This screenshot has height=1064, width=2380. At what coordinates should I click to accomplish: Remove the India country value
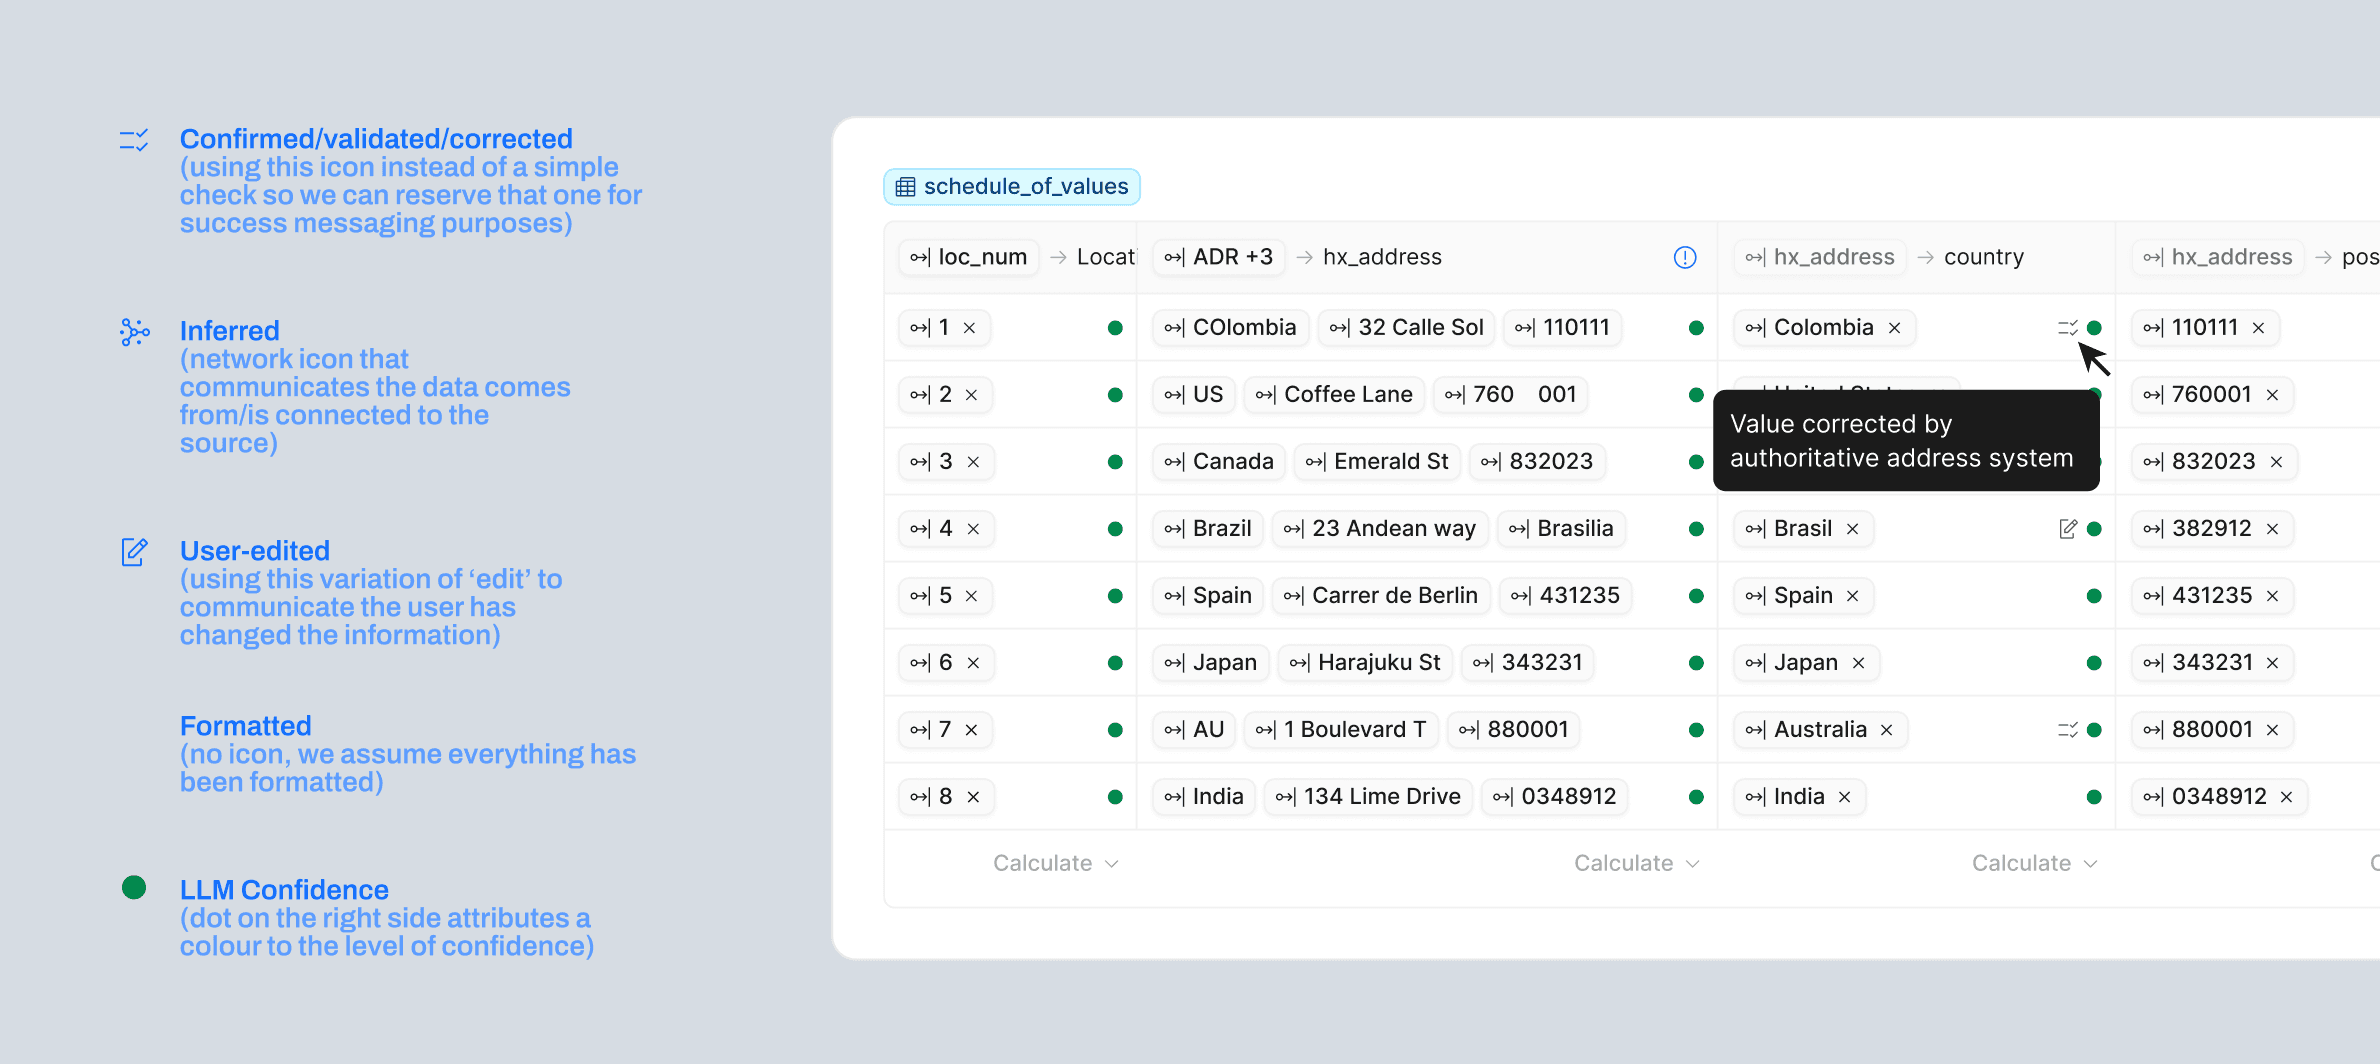1844,797
